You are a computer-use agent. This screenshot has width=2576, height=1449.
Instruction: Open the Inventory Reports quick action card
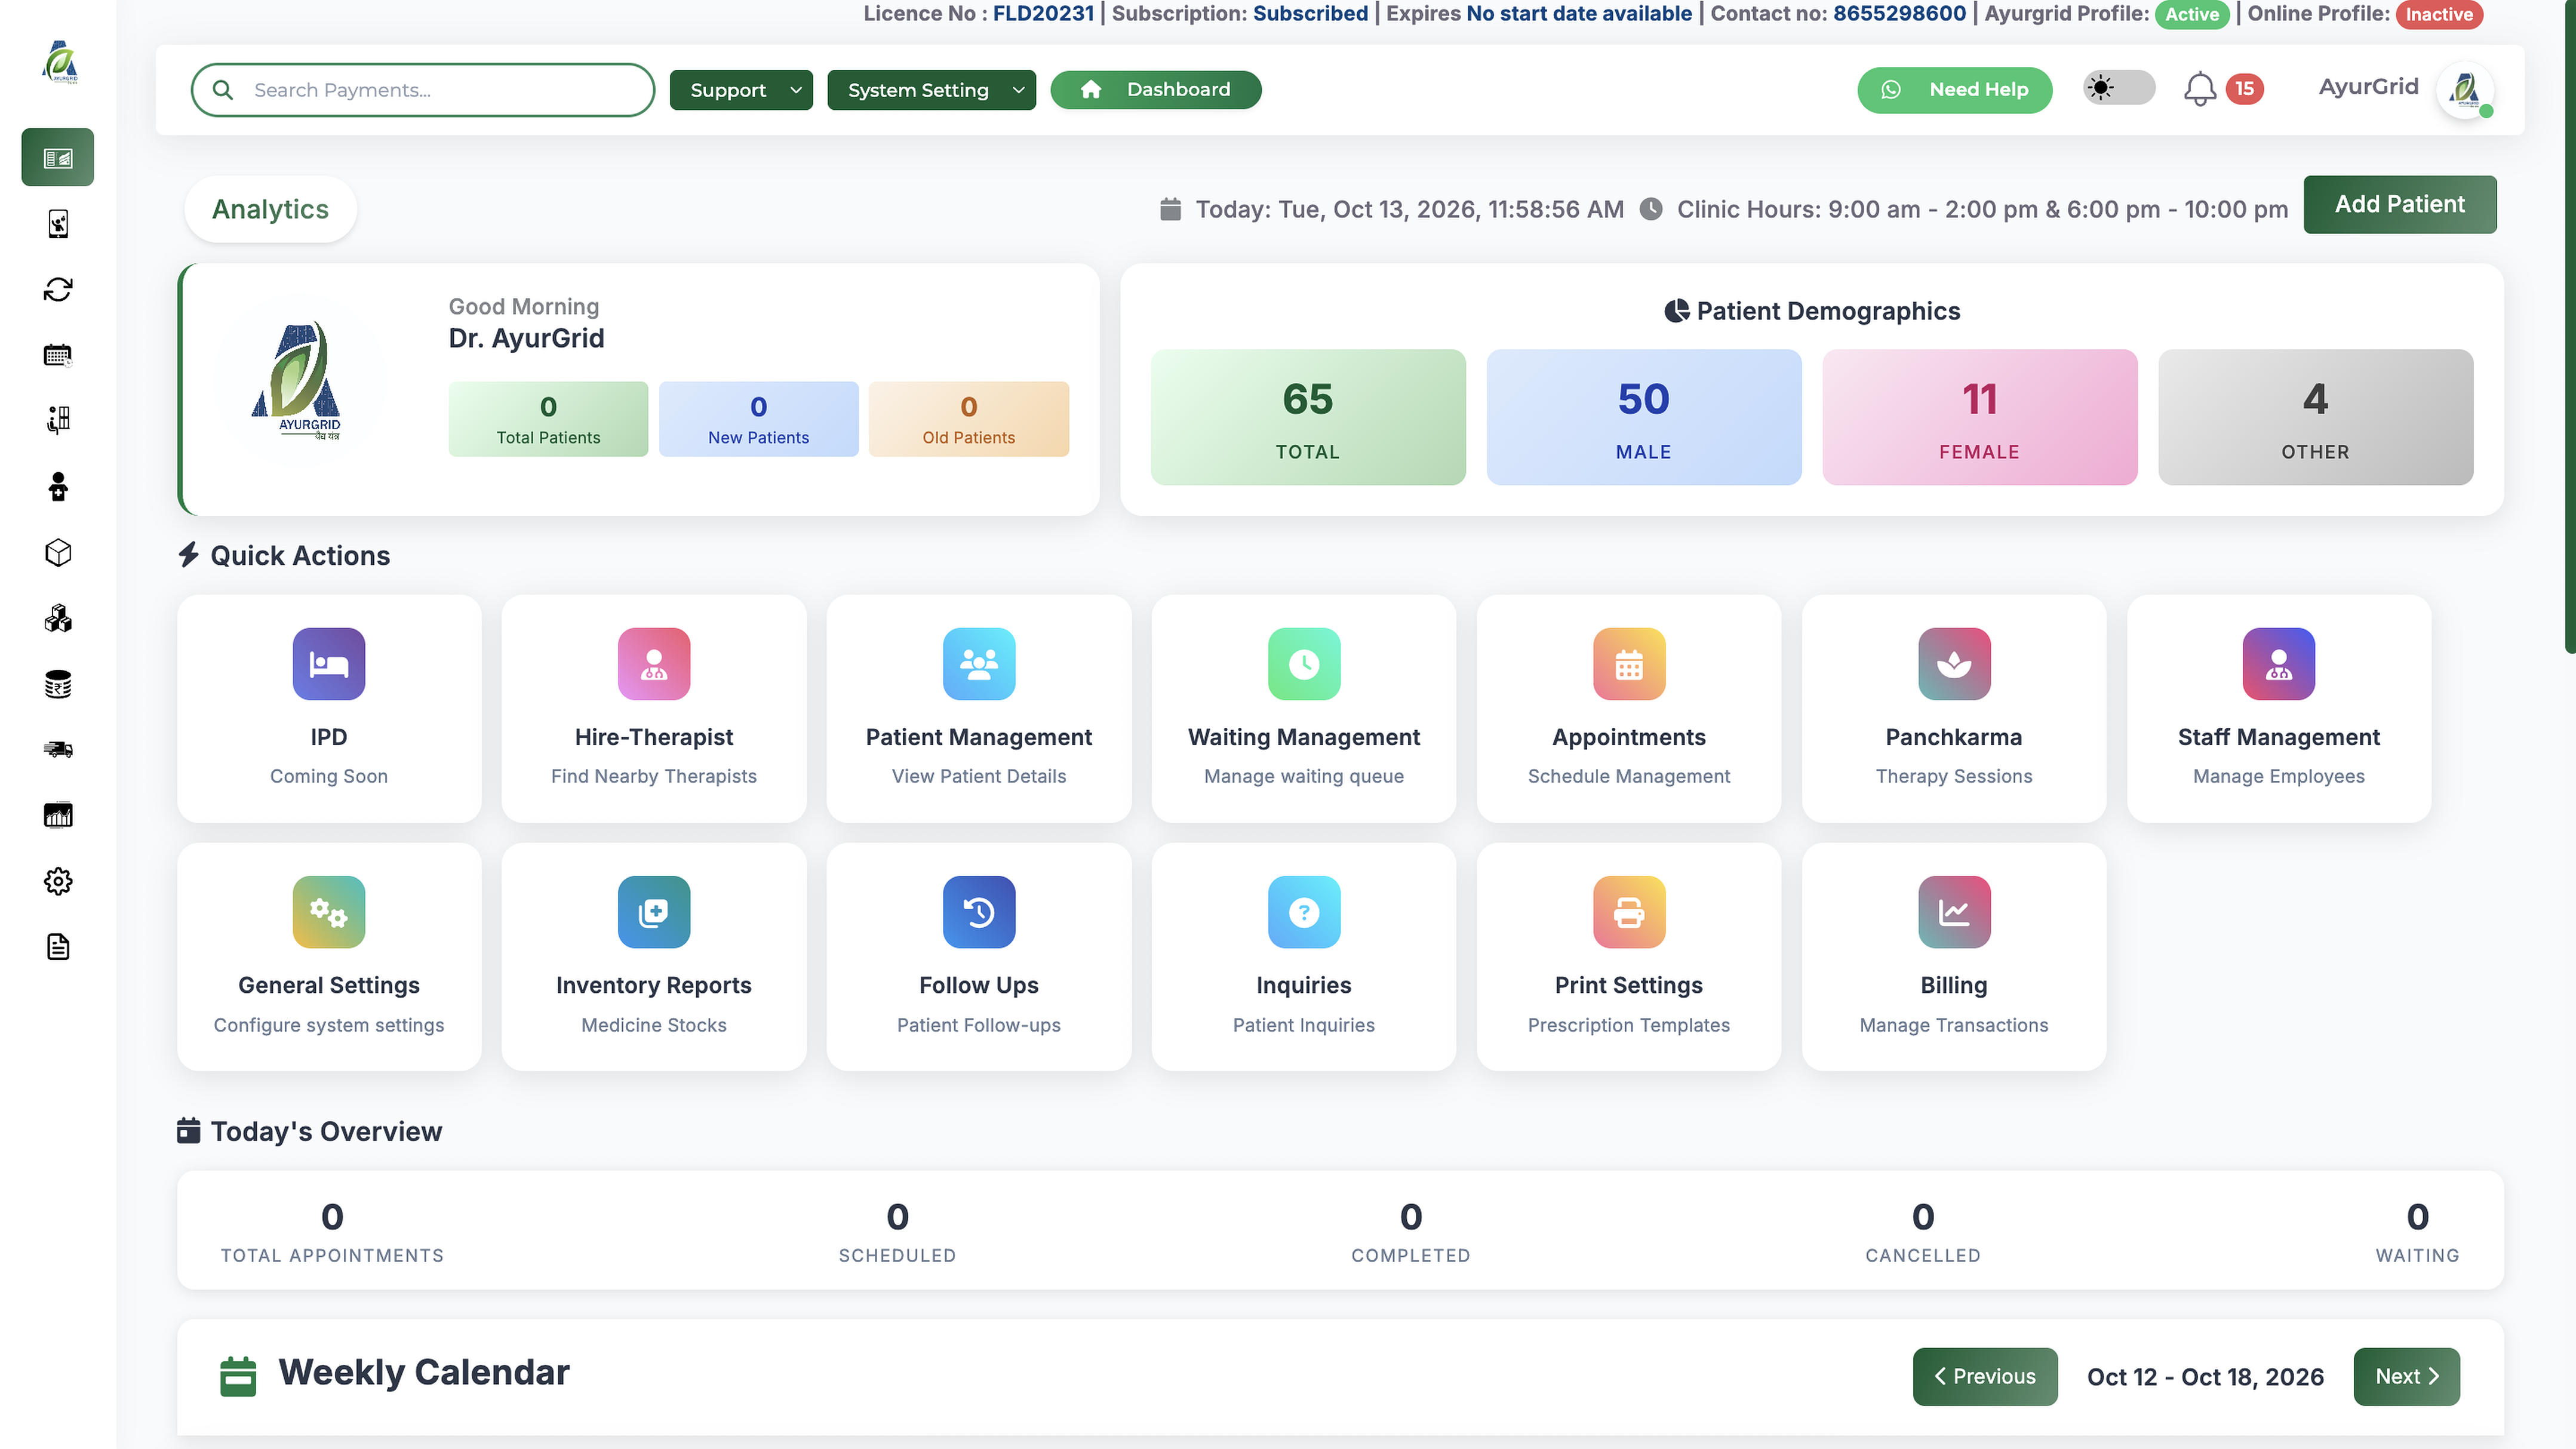[654, 957]
